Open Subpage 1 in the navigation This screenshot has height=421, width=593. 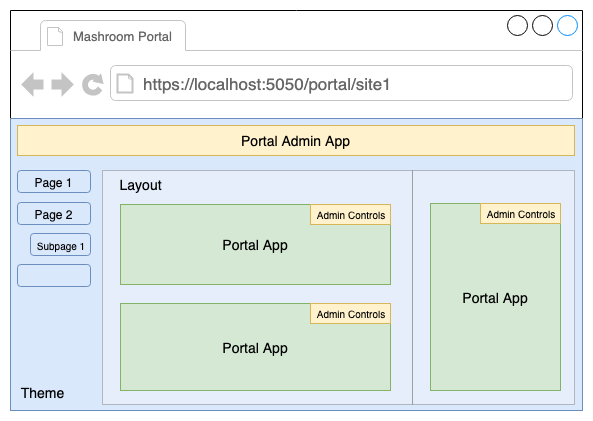pyautogui.click(x=61, y=245)
